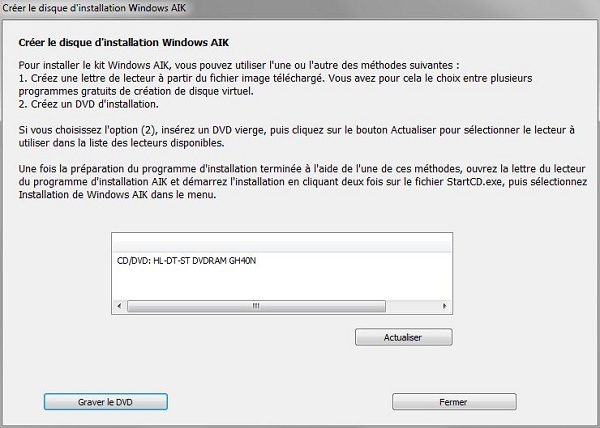Click the text '2. Créez un DVD d'installation.'
Screen dimensions: 600x428
[x=88, y=104]
